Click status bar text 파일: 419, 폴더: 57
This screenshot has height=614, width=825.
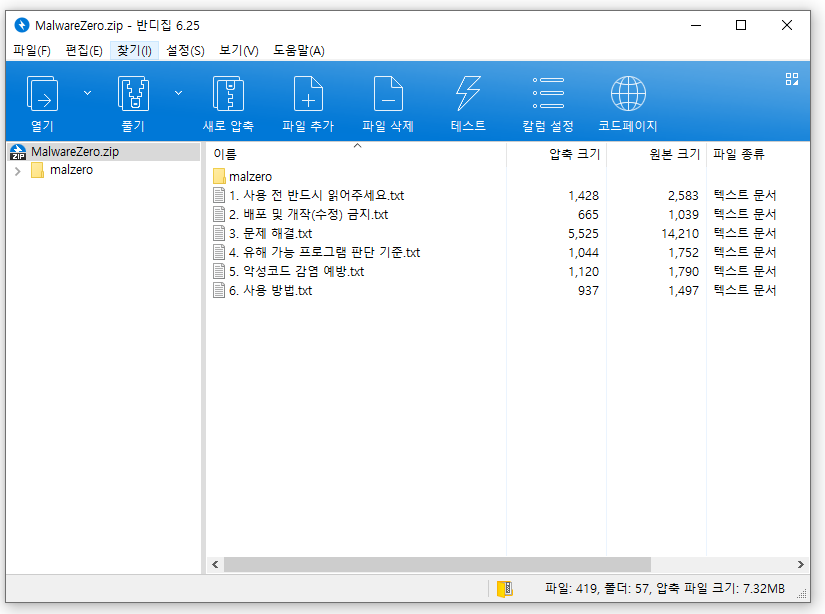[597, 588]
